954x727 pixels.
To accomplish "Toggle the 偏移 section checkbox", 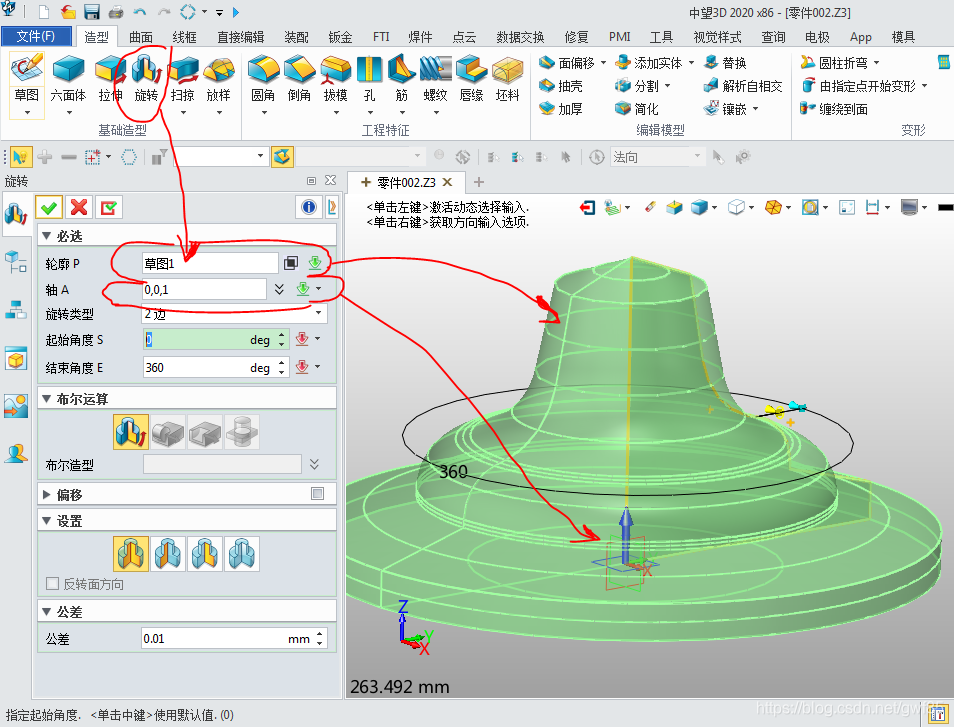I will [x=318, y=493].
